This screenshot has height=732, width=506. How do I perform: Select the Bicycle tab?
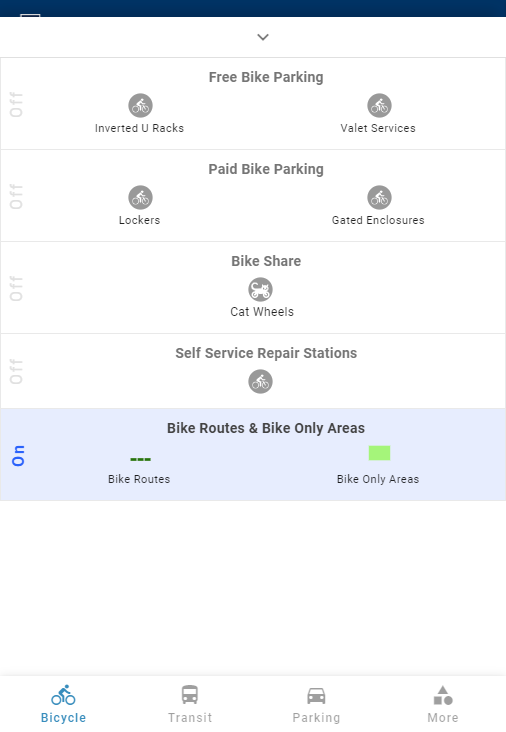(63, 704)
